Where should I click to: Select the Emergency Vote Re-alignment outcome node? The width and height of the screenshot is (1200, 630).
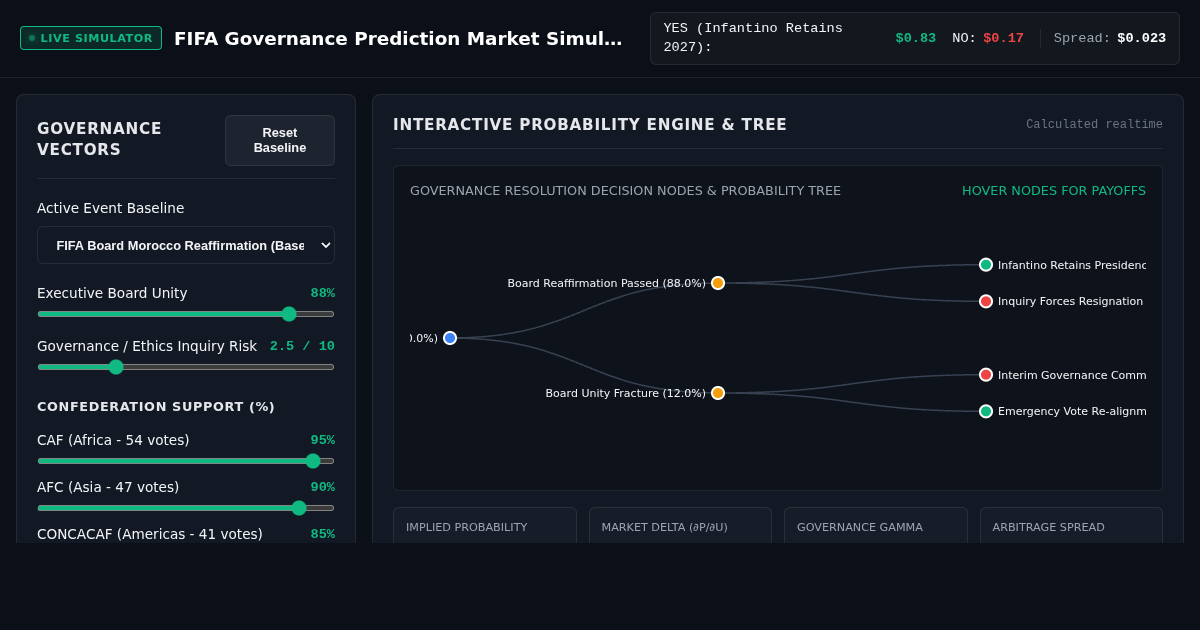pos(986,411)
